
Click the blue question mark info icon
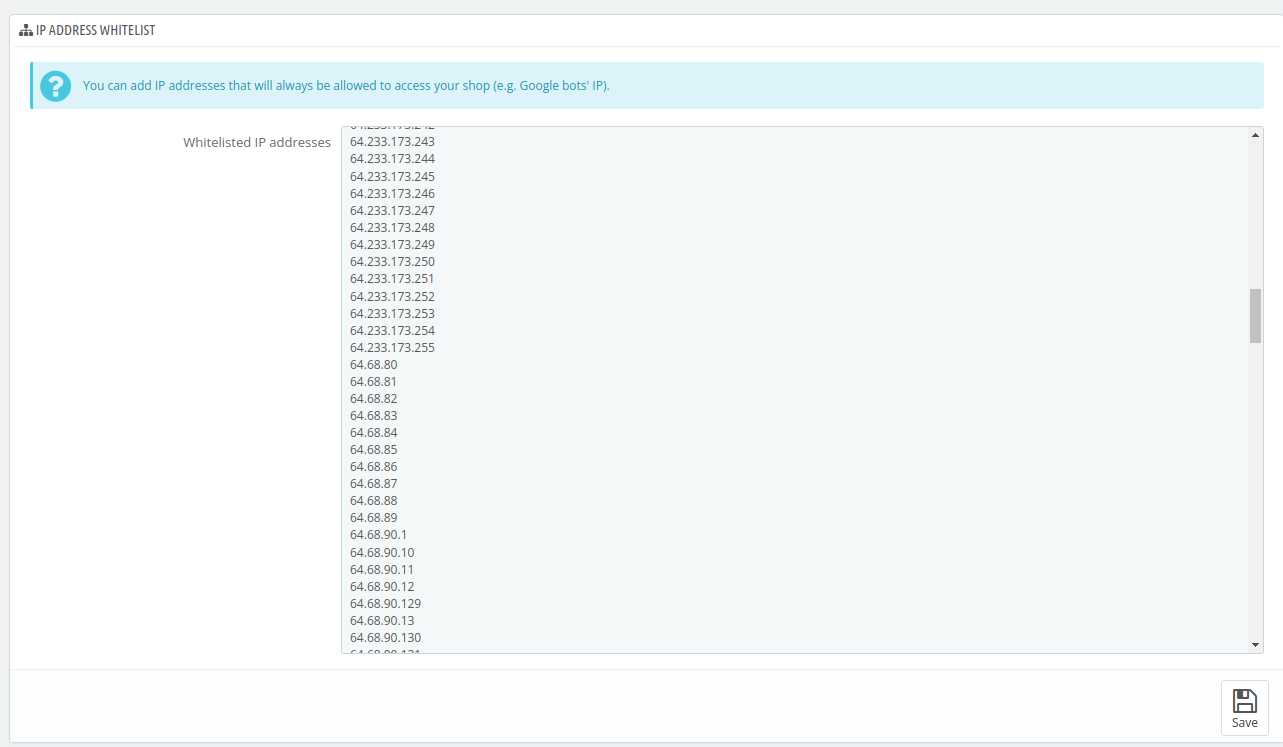point(55,86)
